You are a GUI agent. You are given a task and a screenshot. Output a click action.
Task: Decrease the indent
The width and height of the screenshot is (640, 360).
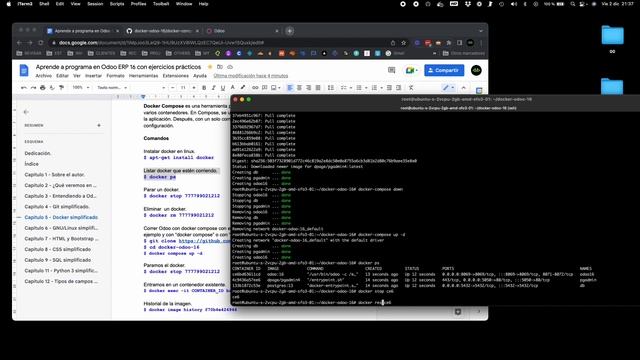pyautogui.click(x=389, y=88)
